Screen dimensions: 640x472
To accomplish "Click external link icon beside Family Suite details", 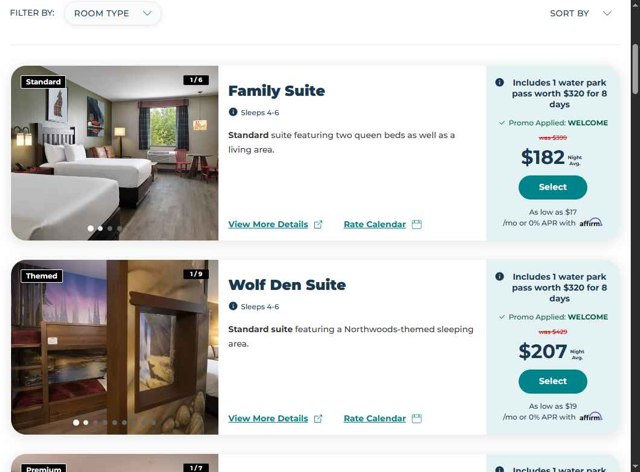I will pyautogui.click(x=318, y=225).
